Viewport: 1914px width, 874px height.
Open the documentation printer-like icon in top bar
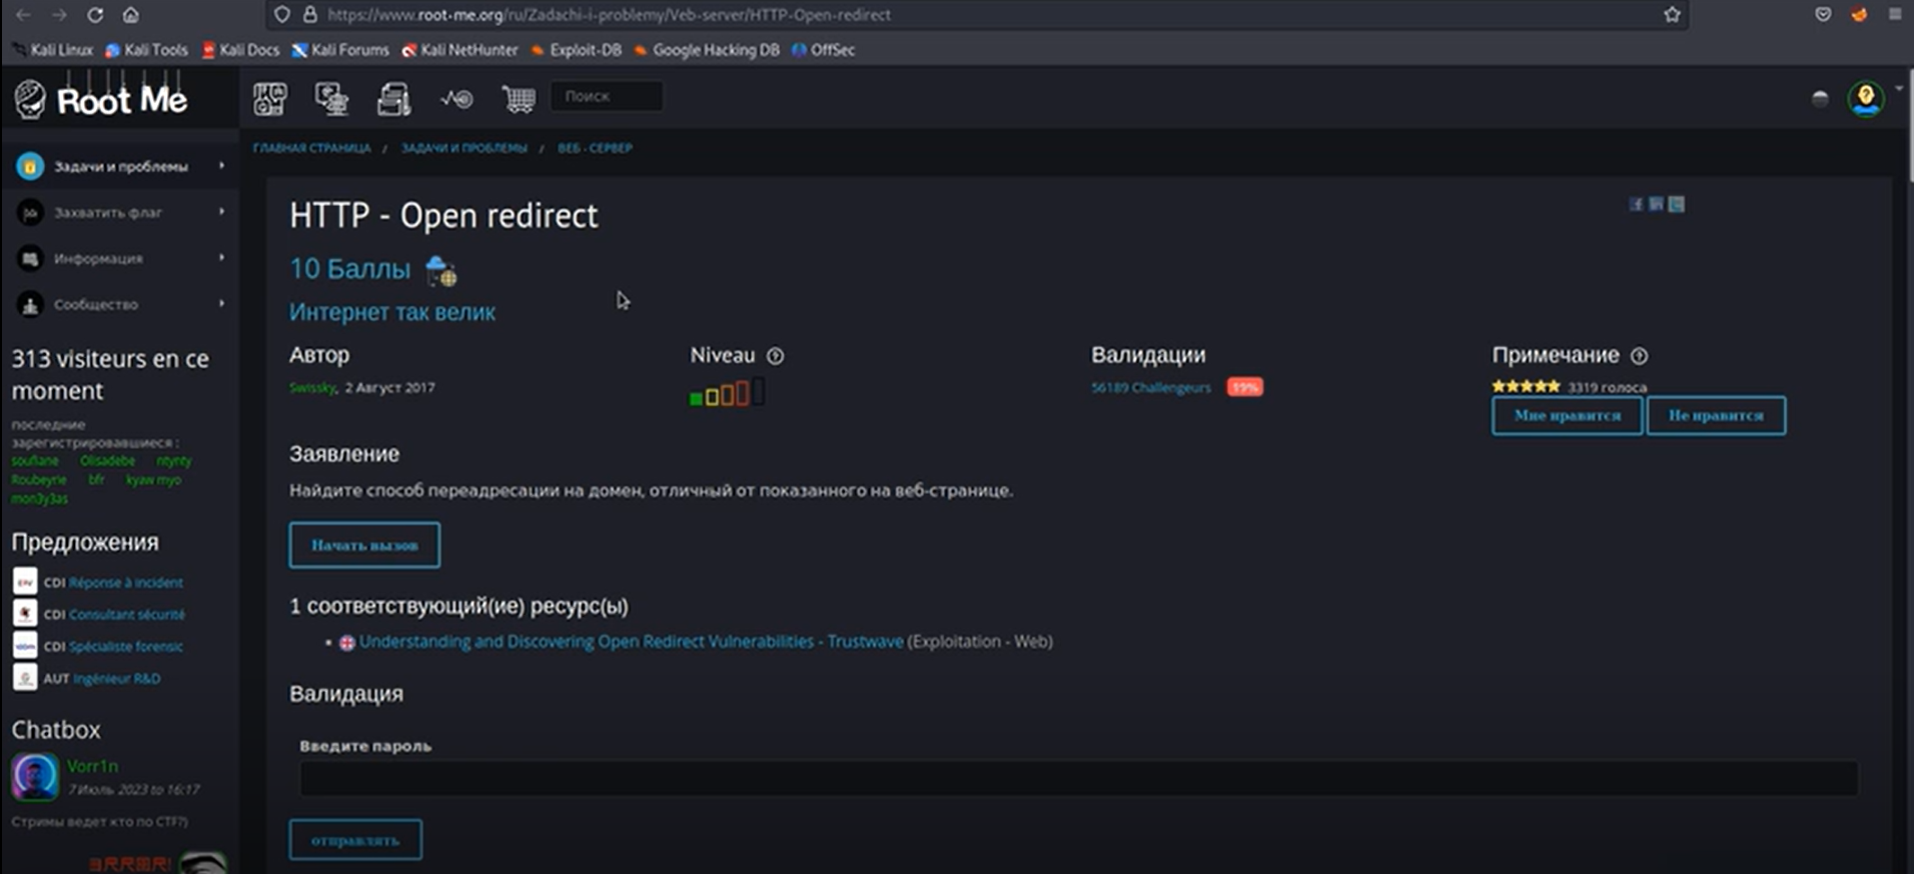(x=394, y=98)
